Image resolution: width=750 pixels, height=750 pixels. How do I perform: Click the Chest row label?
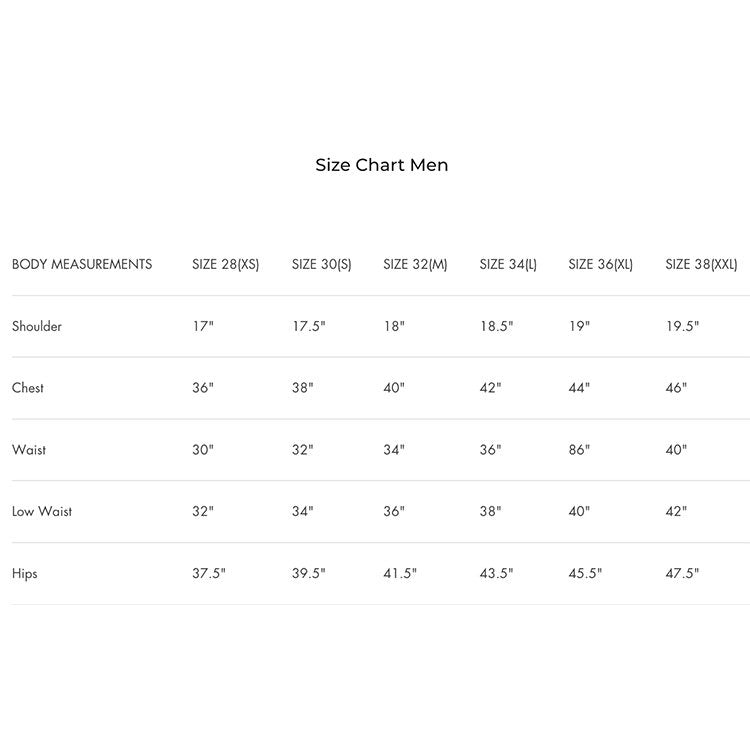[x=28, y=387]
